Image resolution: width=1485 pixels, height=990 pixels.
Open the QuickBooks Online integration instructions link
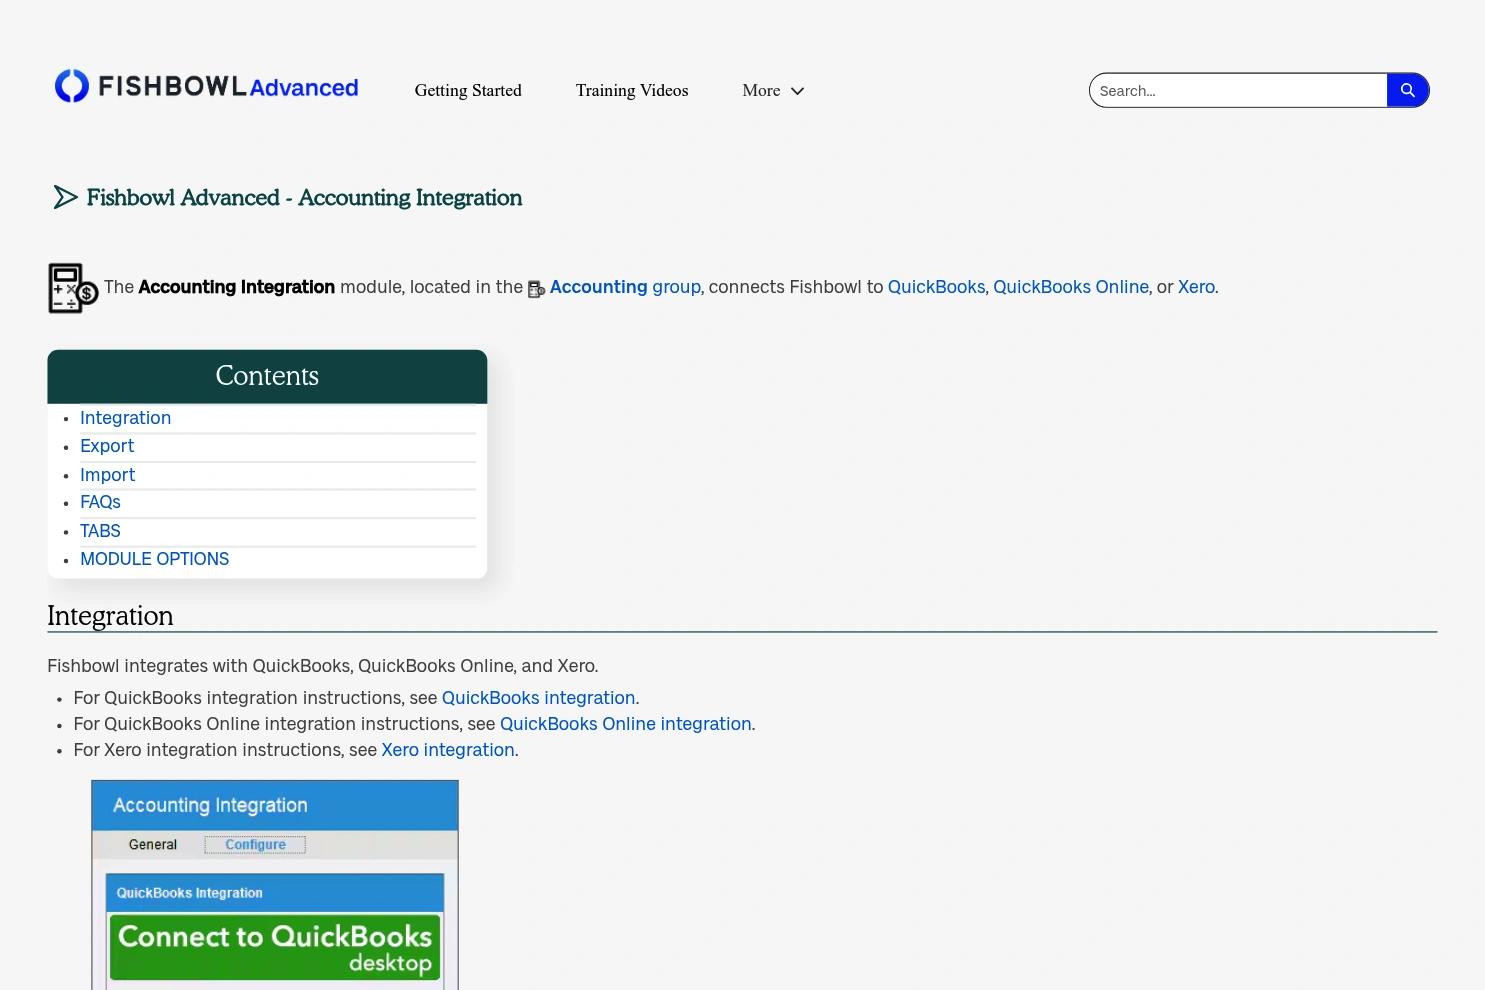coord(625,724)
